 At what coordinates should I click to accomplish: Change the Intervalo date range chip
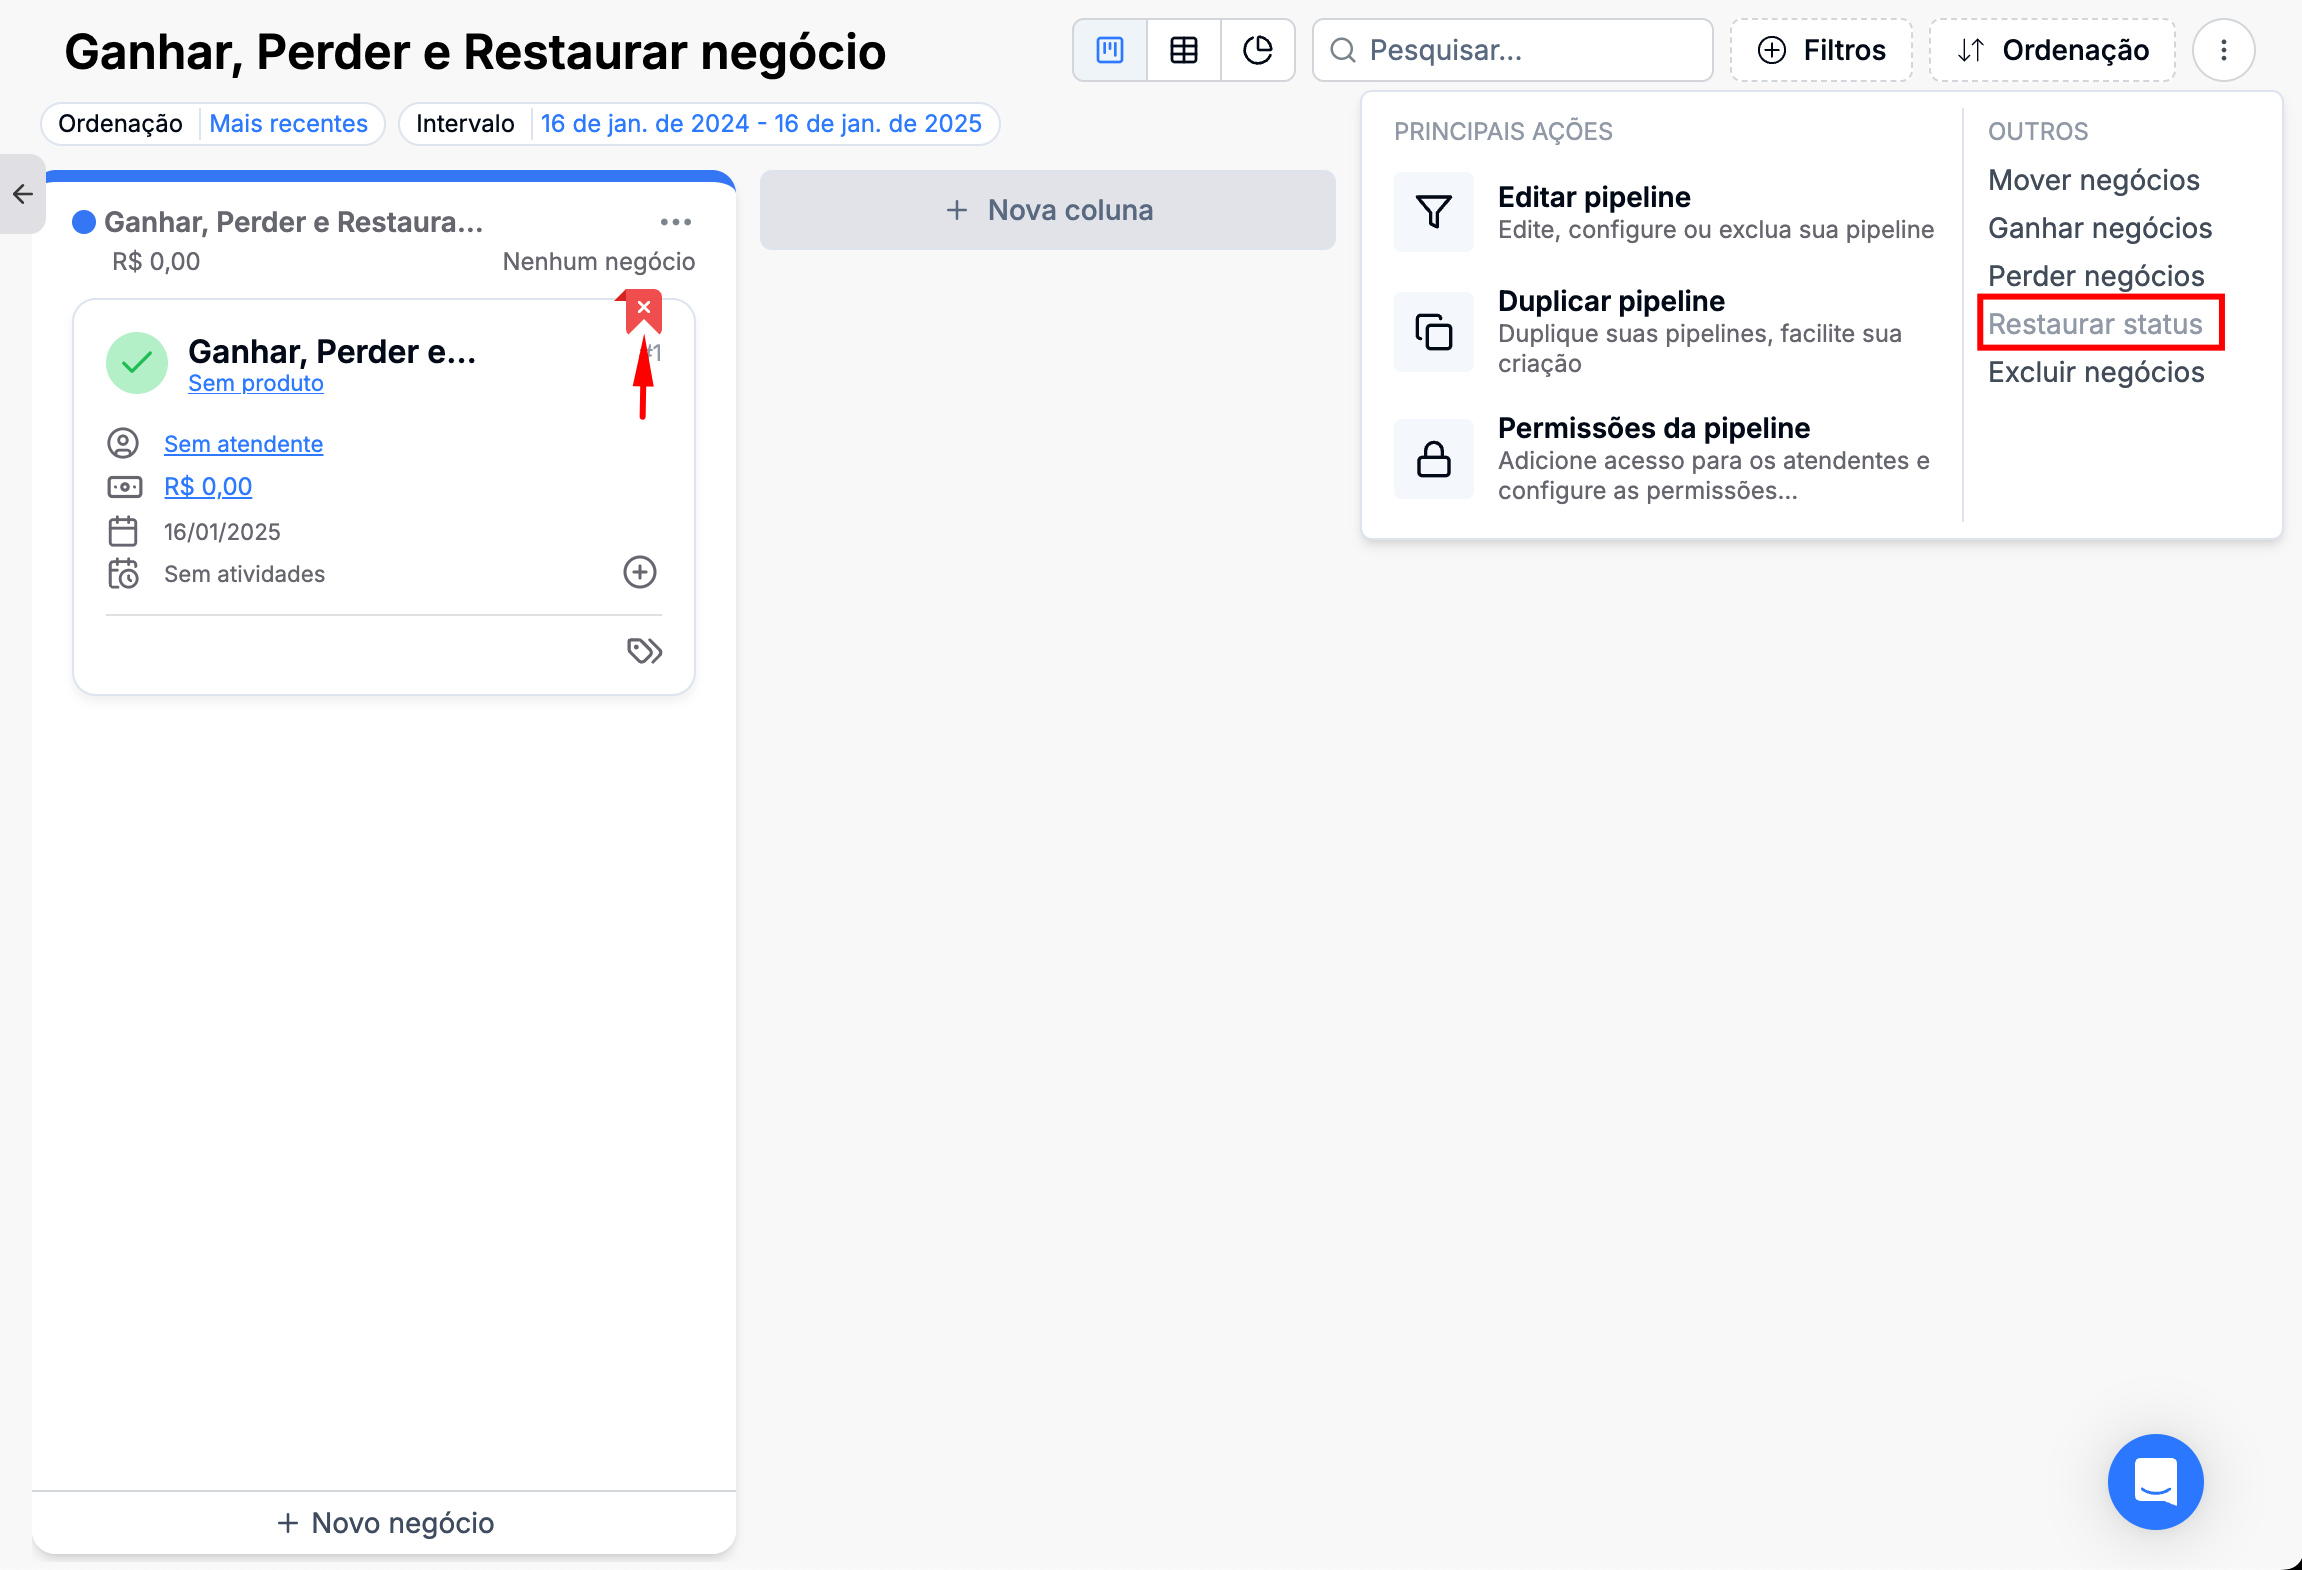[760, 124]
